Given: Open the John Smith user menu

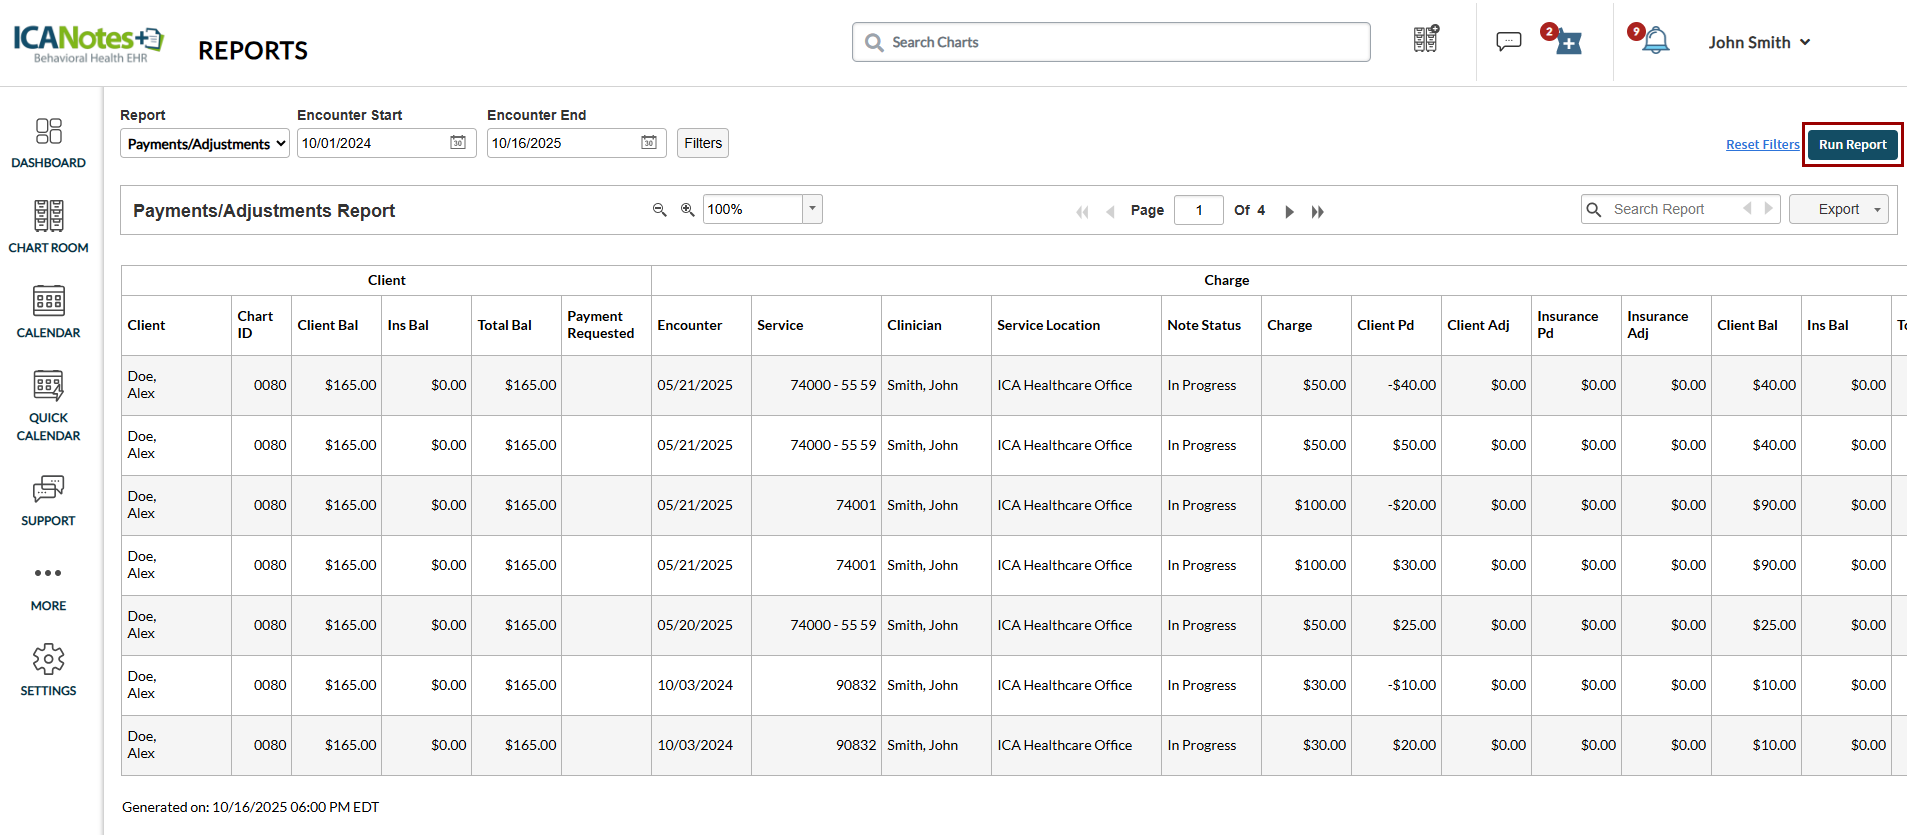Looking at the screenshot, I should tap(1759, 42).
